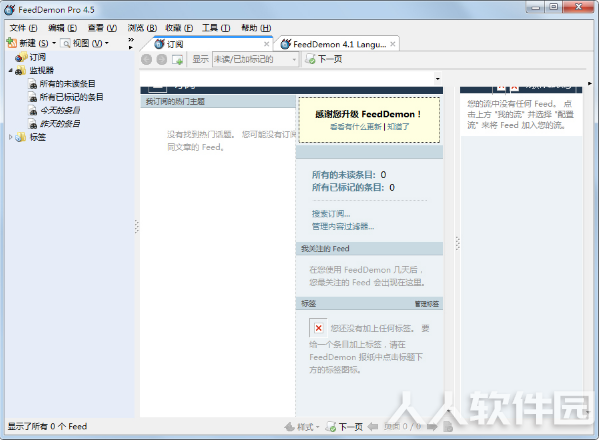
Task: Click the 我订阅的热门主题 section header
Action: (218, 102)
